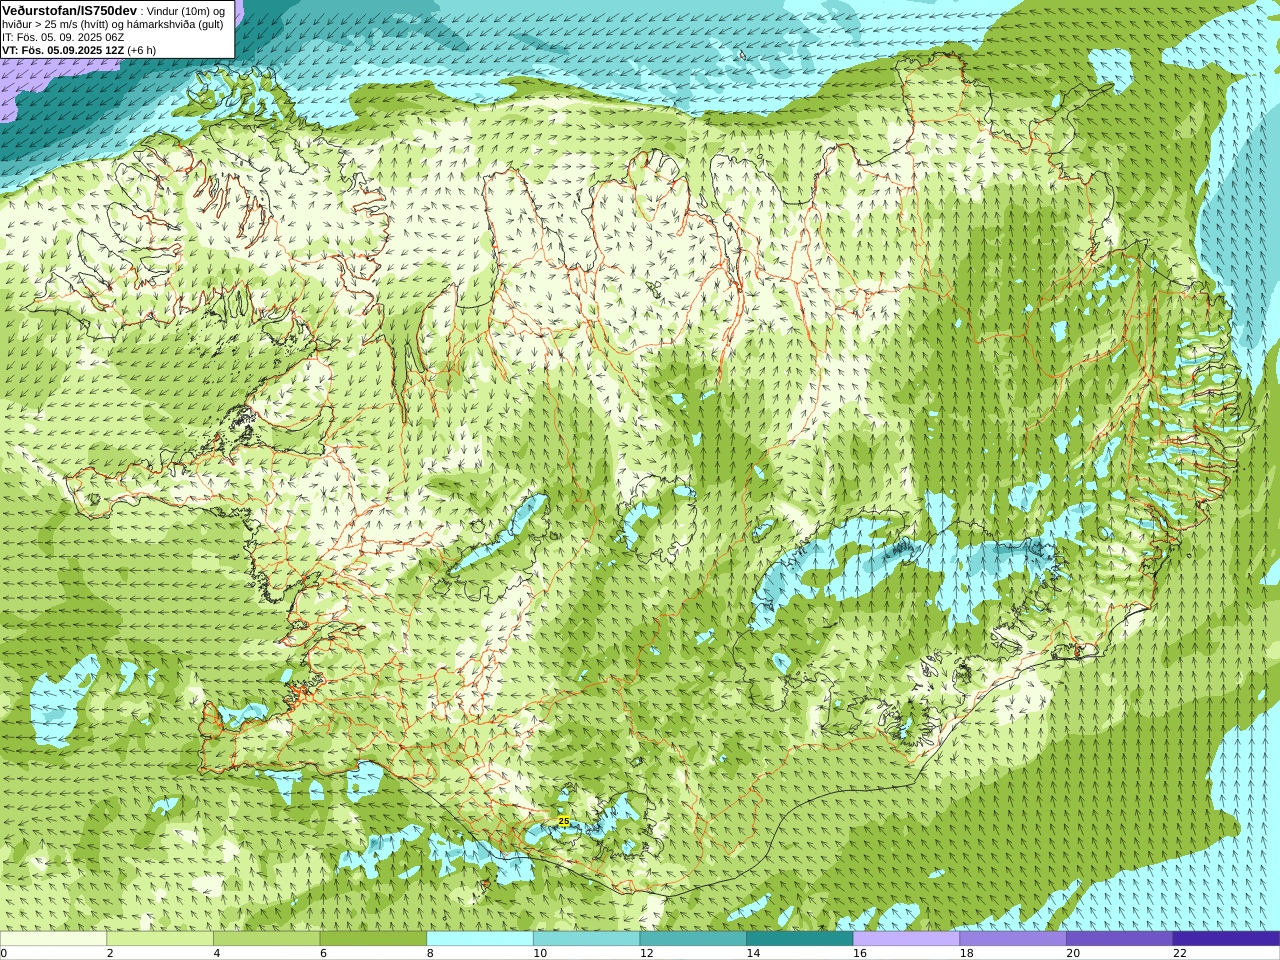Click the "(+6 h)" forecast offset text
Image resolution: width=1280 pixels, height=960 pixels.
(x=142, y=50)
